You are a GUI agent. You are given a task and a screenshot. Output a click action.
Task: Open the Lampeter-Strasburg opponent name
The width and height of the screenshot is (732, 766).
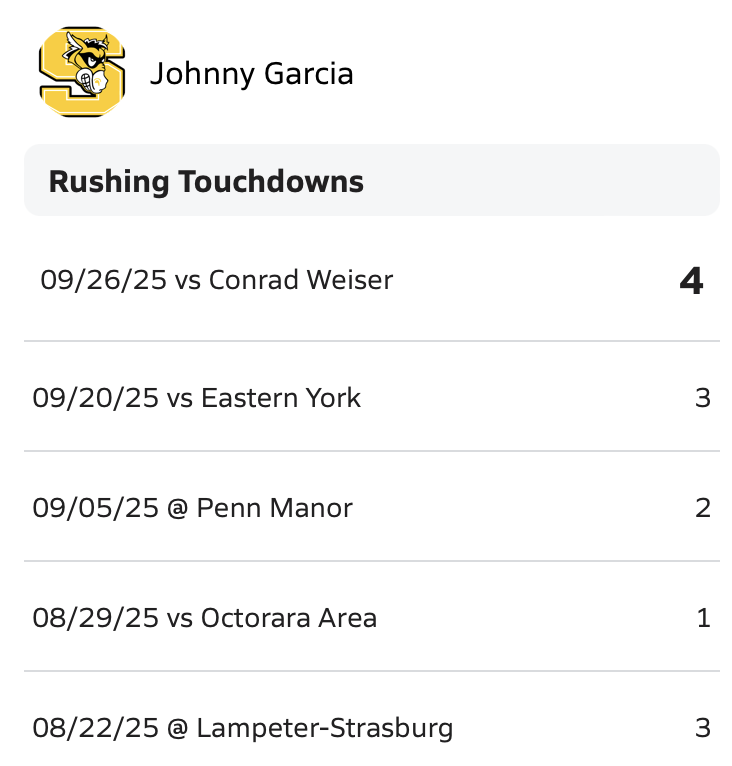(x=325, y=728)
